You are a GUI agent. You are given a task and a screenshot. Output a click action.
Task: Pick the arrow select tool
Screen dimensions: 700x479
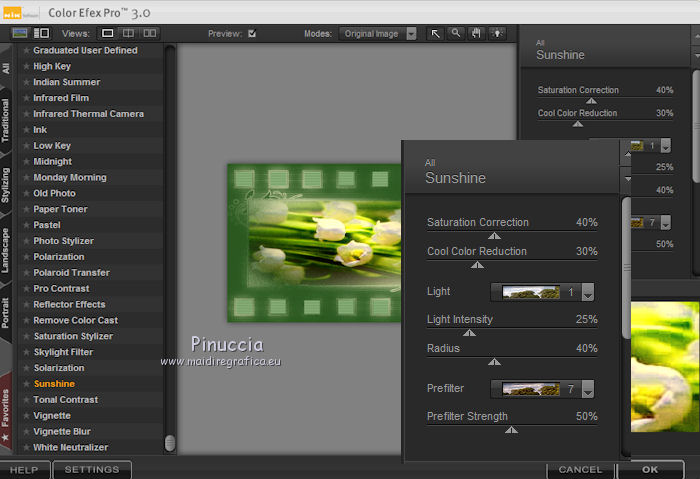click(435, 33)
